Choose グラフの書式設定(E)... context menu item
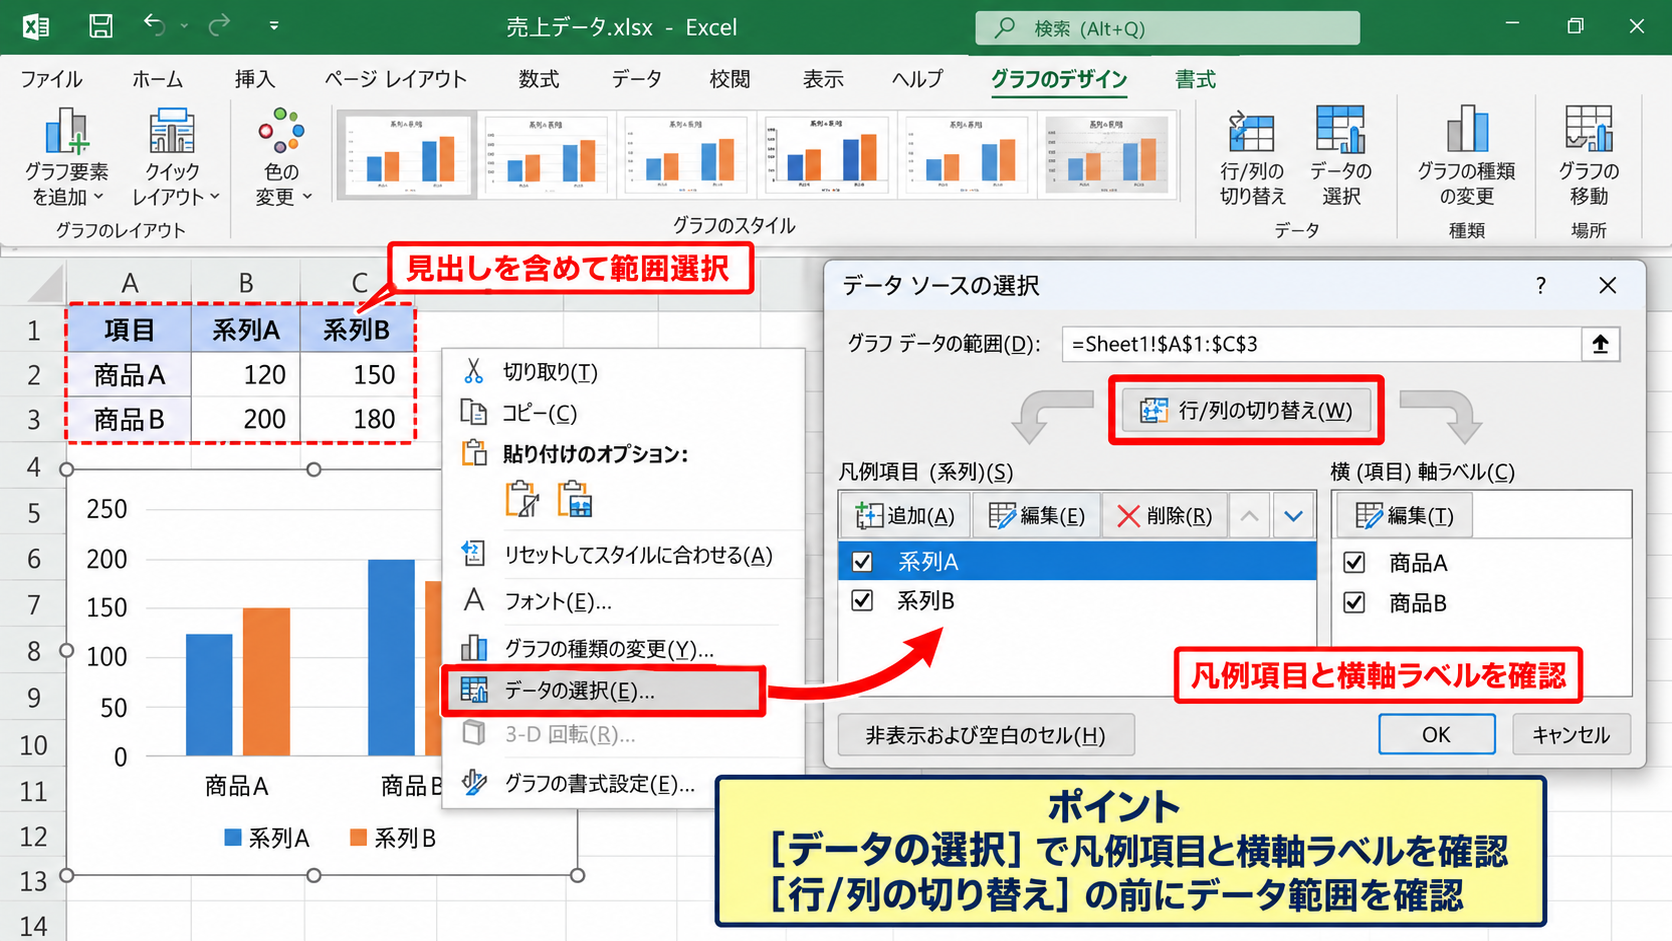This screenshot has height=941, width=1672. coord(623,783)
